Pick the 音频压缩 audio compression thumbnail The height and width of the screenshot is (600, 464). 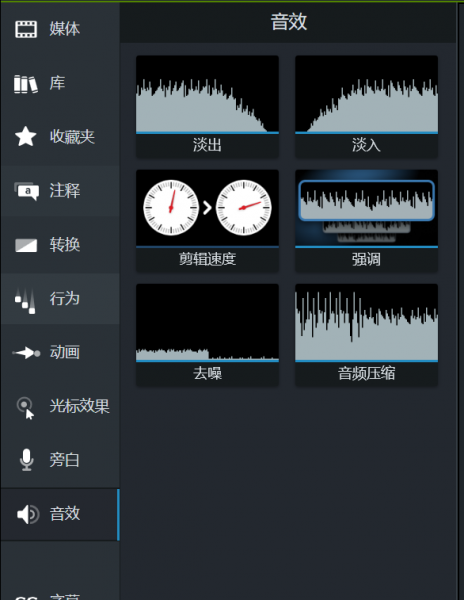[366, 323]
